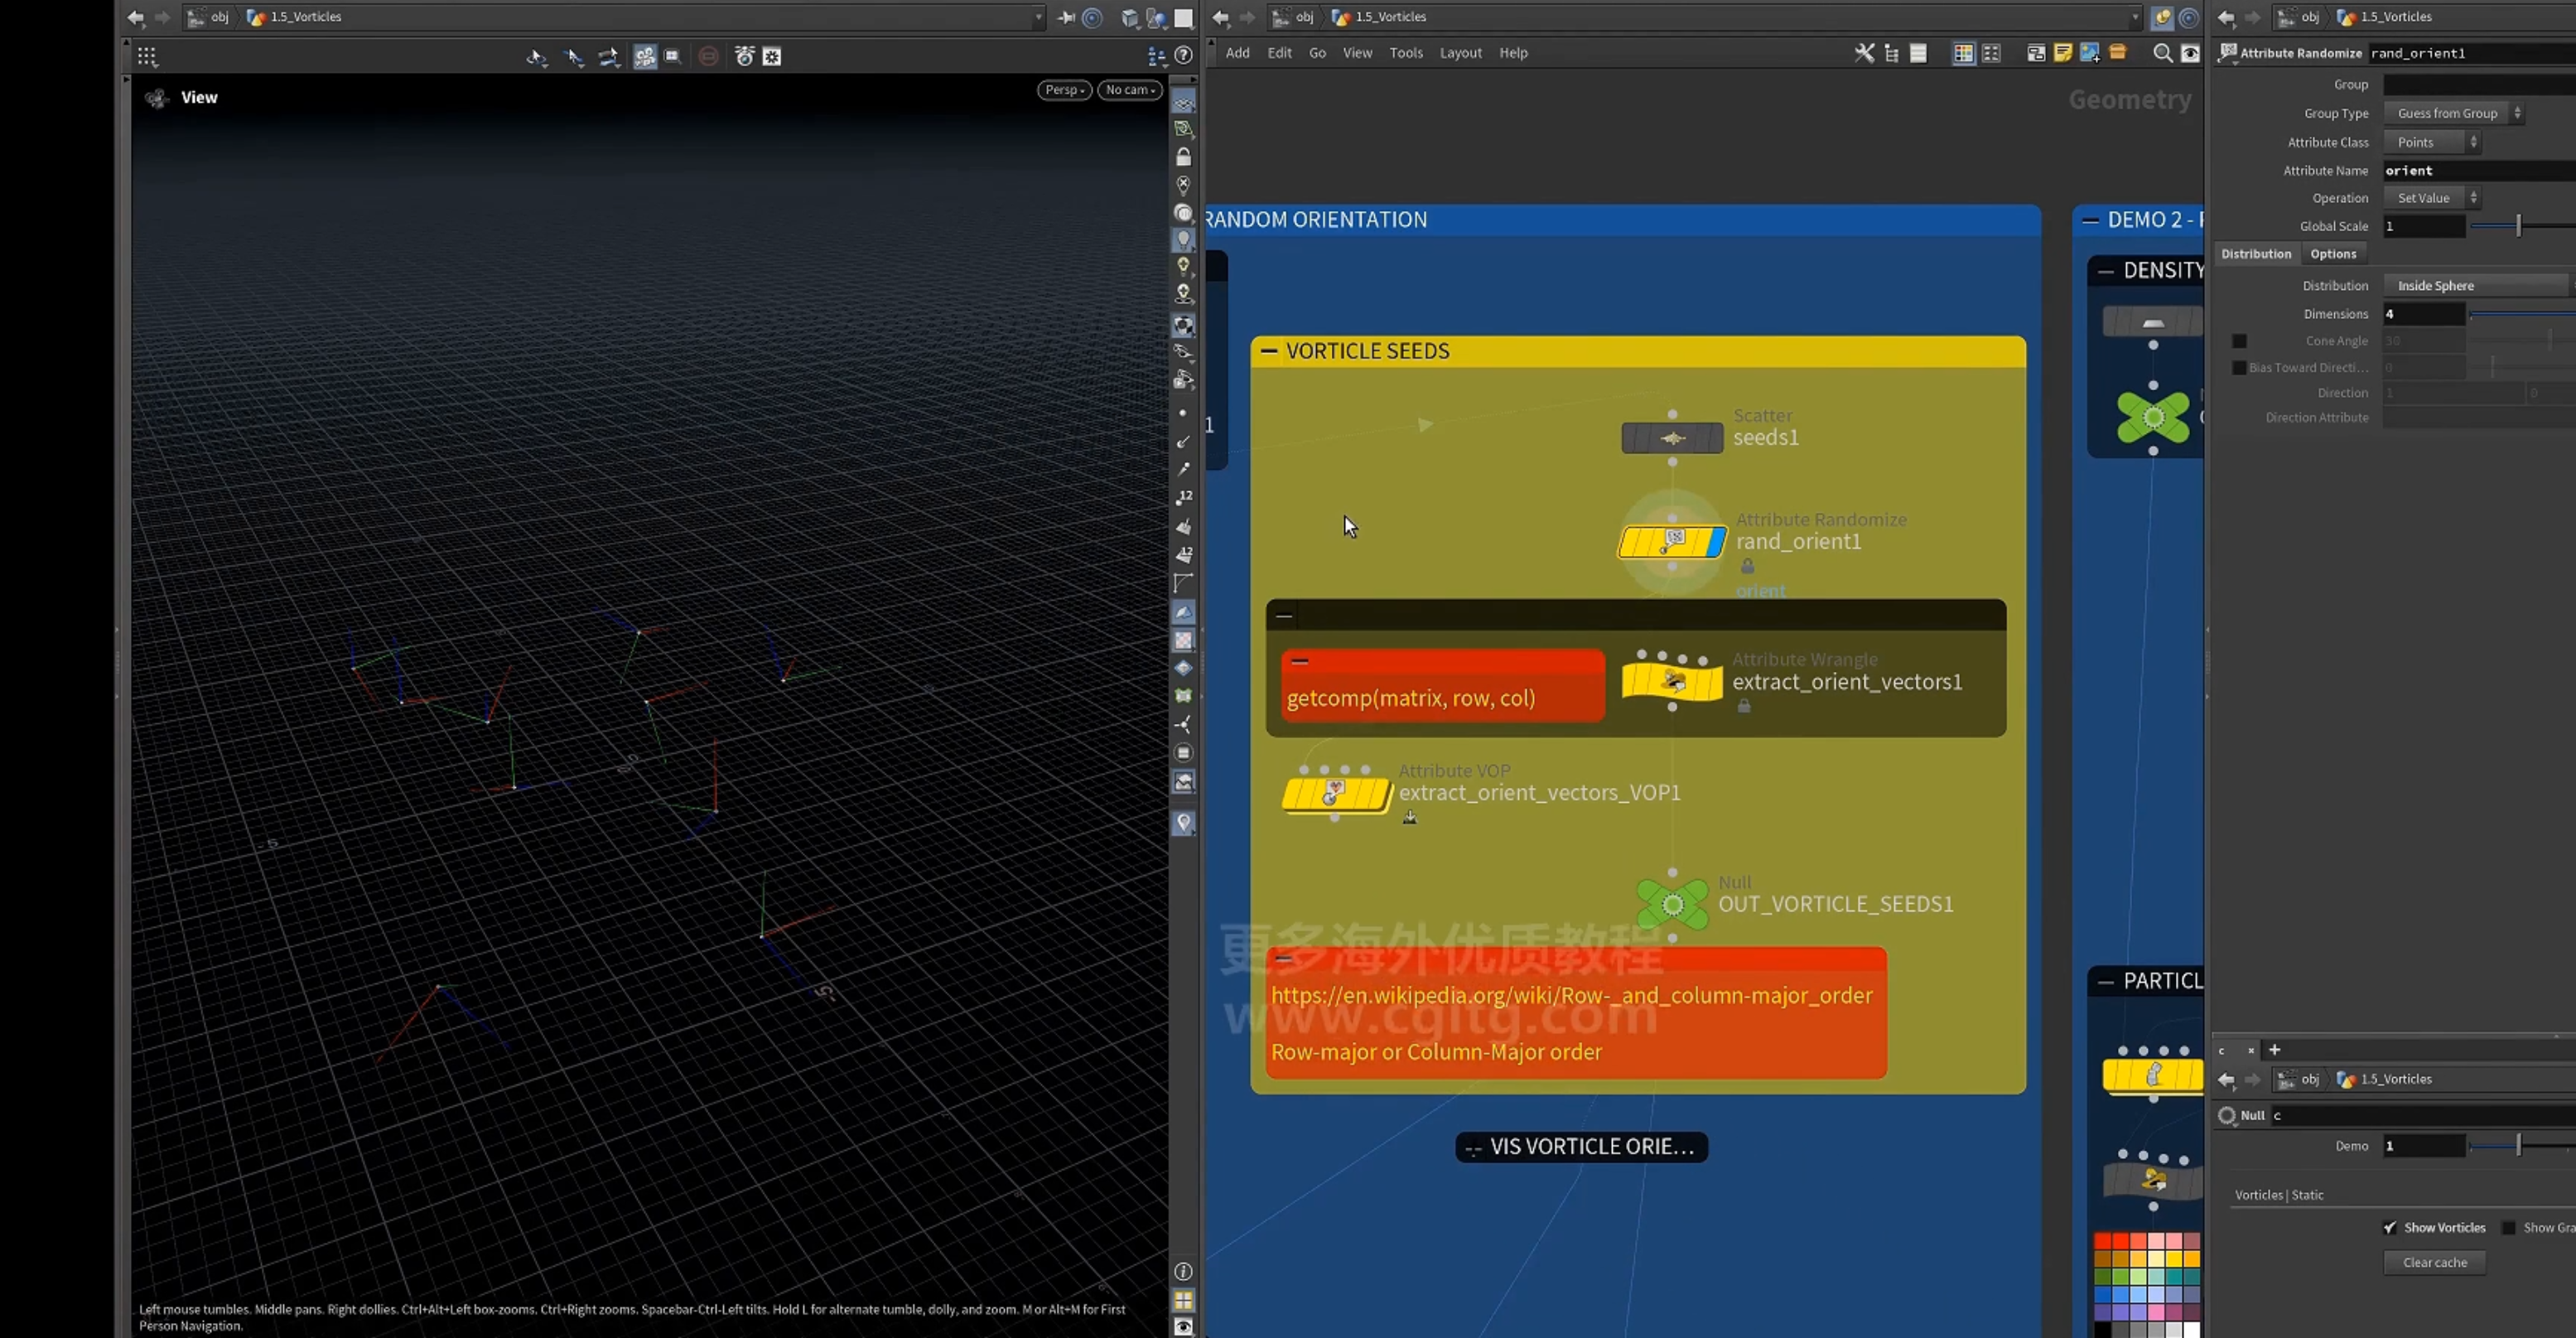This screenshot has height=1338, width=2576.
Task: Click the seeds1 Scatter node
Action: pyautogui.click(x=1672, y=438)
